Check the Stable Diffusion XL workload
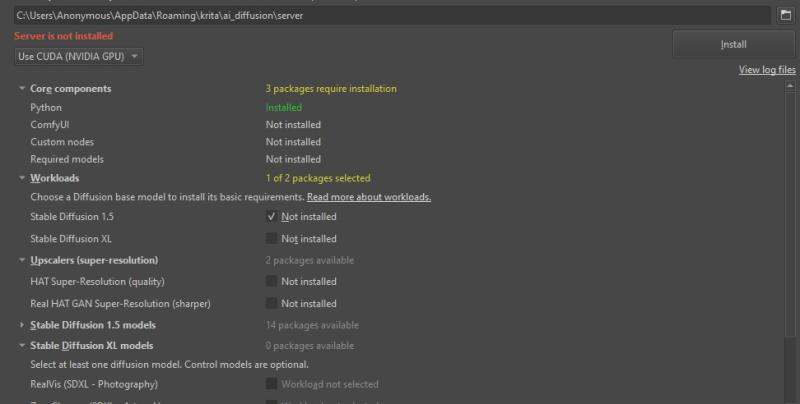This screenshot has height=404, width=800. (271, 238)
